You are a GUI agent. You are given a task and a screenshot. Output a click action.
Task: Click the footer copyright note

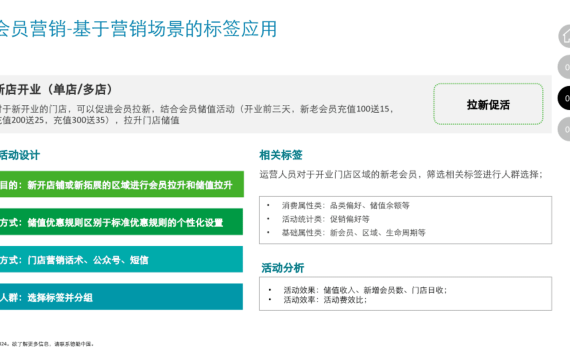(47, 344)
